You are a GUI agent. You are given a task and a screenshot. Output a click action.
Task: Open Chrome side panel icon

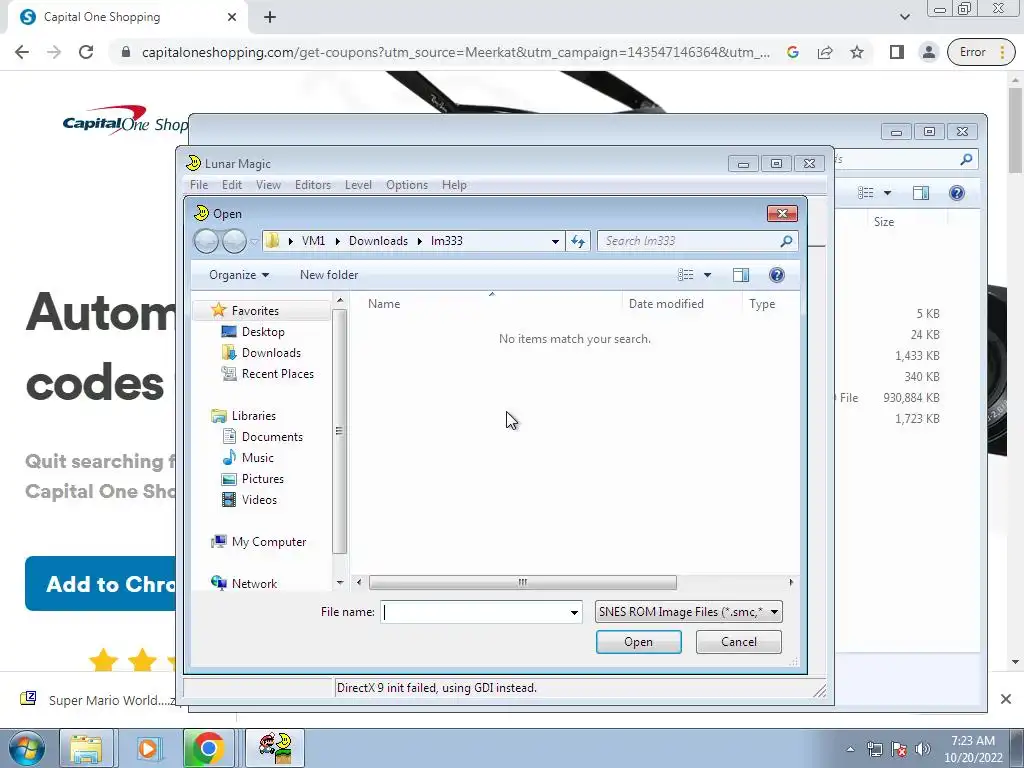pos(897,52)
